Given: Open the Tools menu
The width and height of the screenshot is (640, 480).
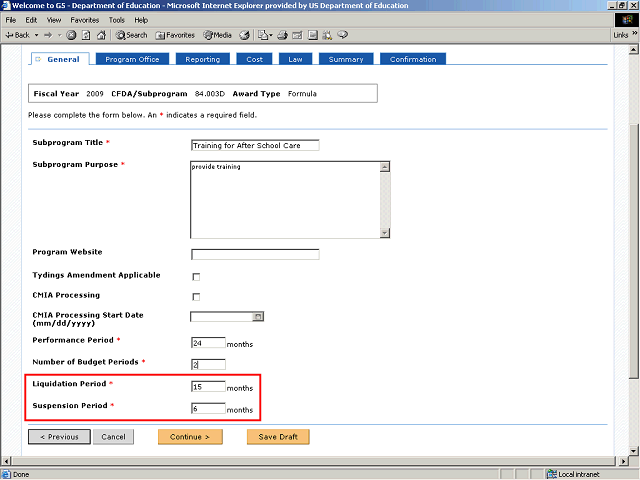Looking at the screenshot, I should pyautogui.click(x=116, y=20).
